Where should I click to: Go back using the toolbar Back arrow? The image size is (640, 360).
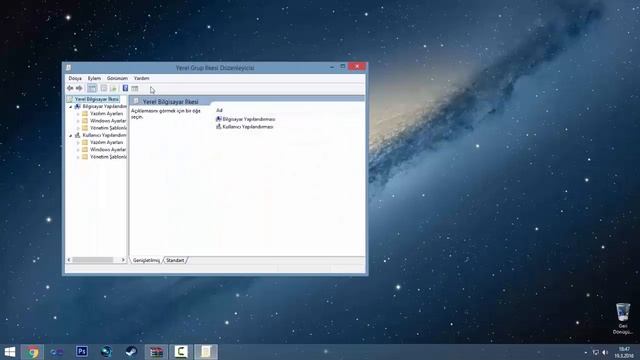[70, 88]
